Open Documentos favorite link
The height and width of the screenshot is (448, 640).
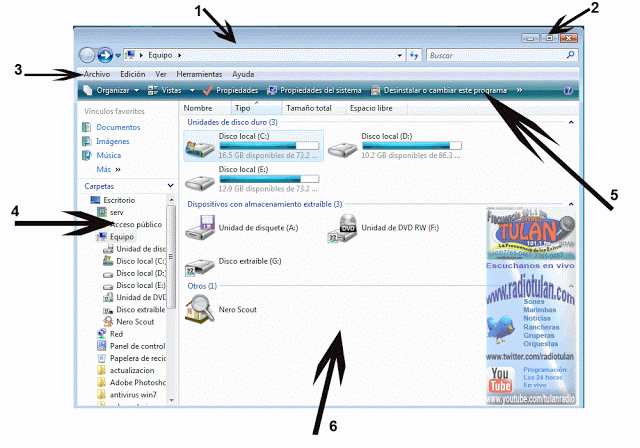point(117,127)
